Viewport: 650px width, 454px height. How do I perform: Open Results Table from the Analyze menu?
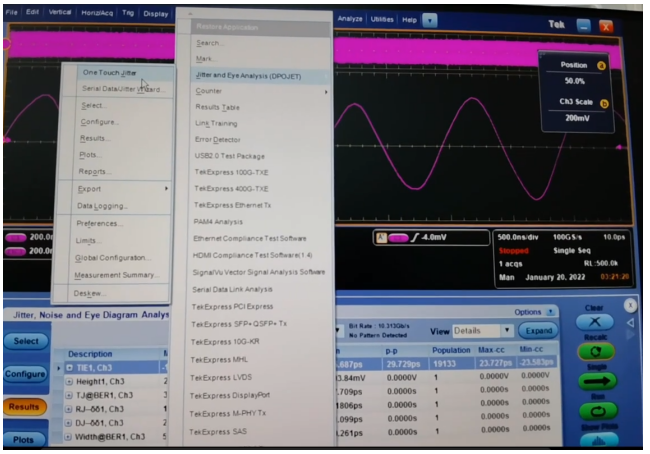pyautogui.click(x=217, y=107)
